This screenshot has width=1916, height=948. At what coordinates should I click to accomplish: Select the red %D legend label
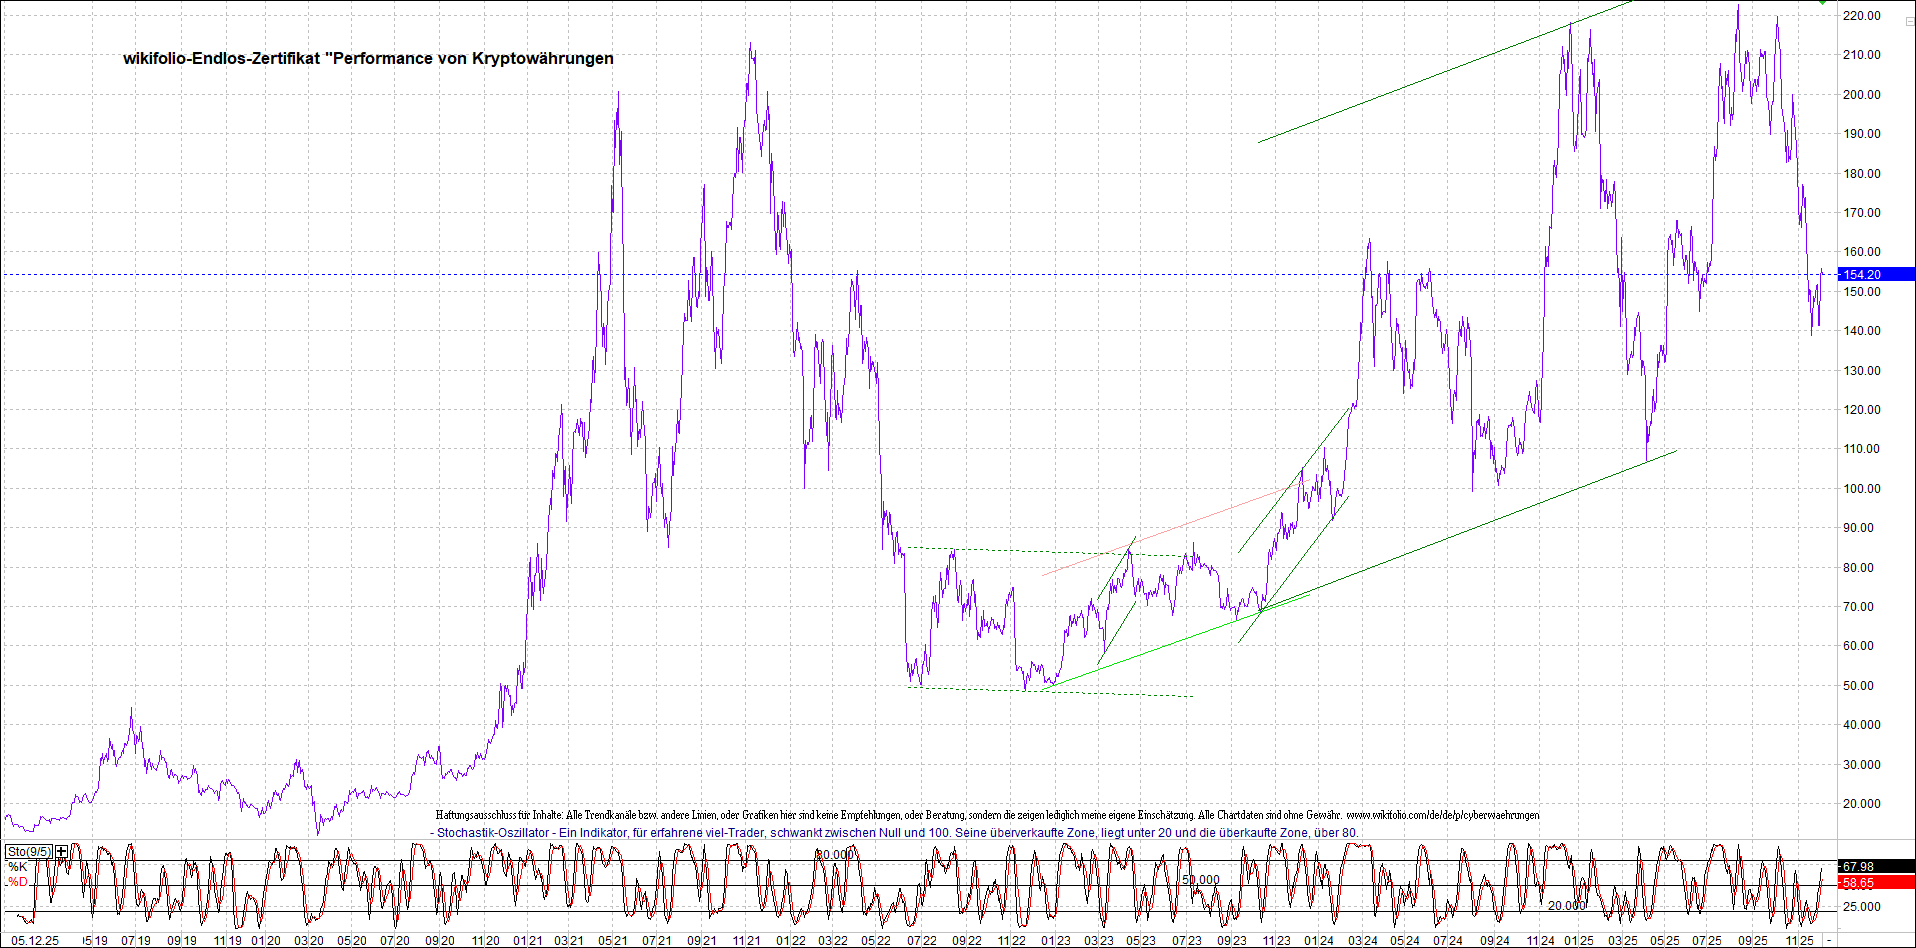tap(18, 882)
